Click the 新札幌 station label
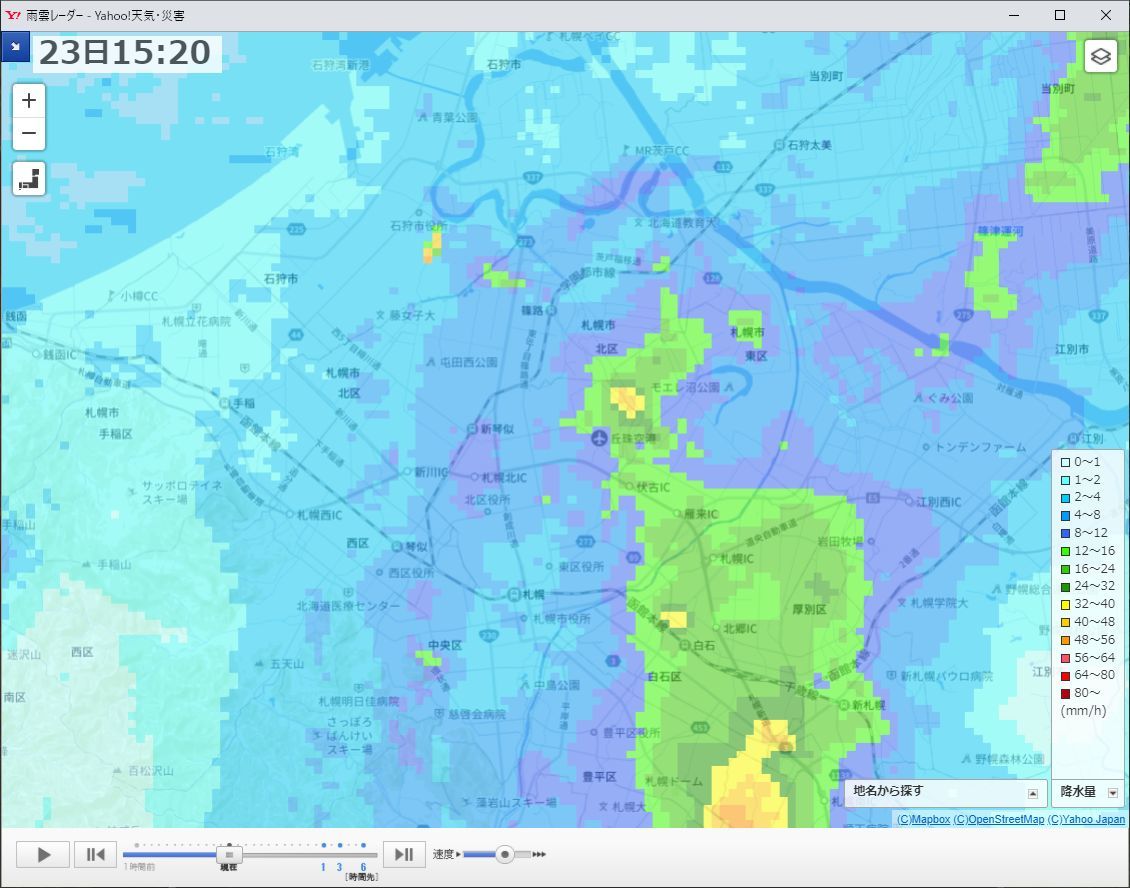The width and height of the screenshot is (1130, 888). (x=868, y=705)
